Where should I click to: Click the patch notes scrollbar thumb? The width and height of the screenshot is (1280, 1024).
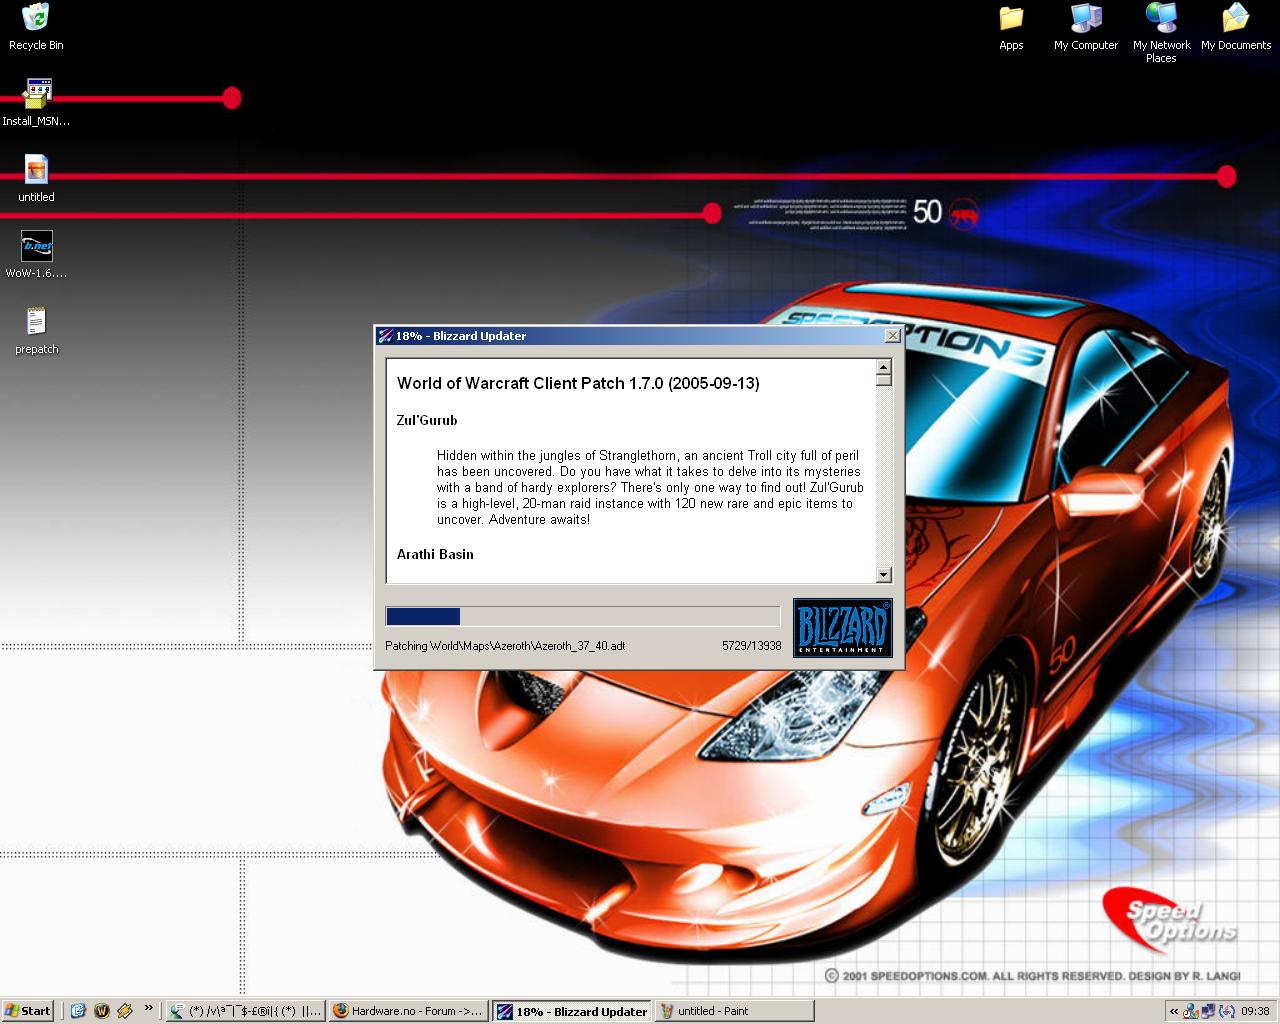click(883, 380)
